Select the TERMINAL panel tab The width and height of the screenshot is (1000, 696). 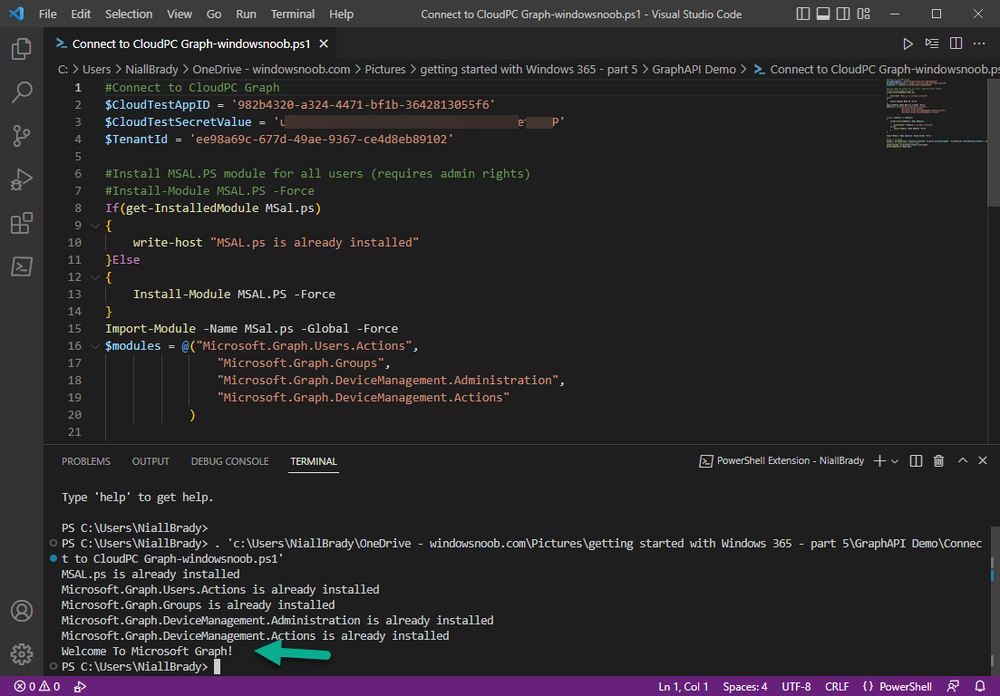pyautogui.click(x=314, y=461)
